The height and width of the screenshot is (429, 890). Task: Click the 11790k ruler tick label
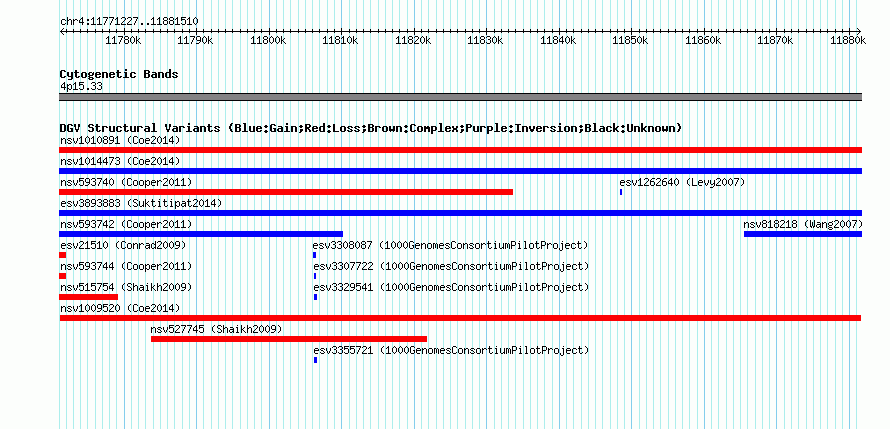point(195,40)
